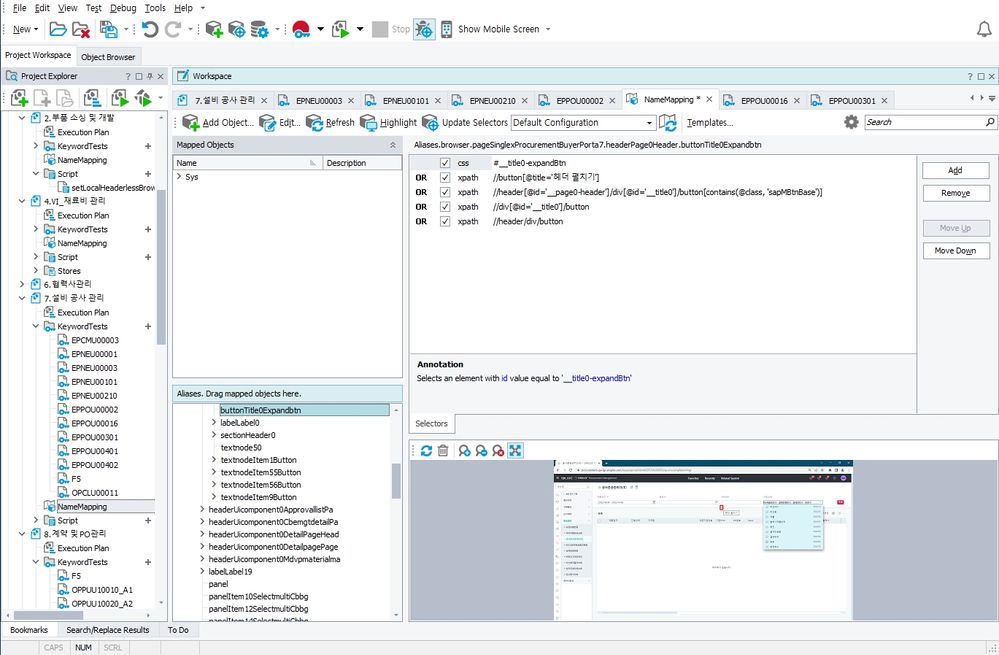Open the Debug menu
The image size is (999, 655).
coord(123,7)
